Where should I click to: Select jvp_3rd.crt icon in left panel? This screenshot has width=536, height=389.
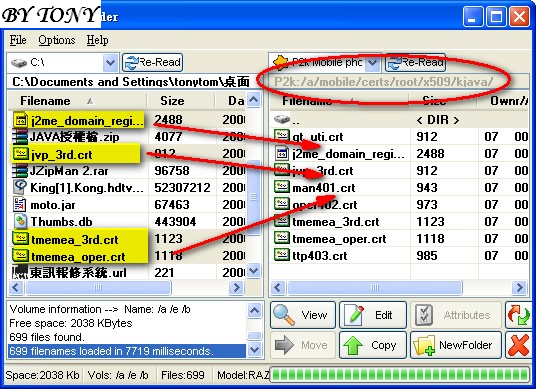coord(21,154)
